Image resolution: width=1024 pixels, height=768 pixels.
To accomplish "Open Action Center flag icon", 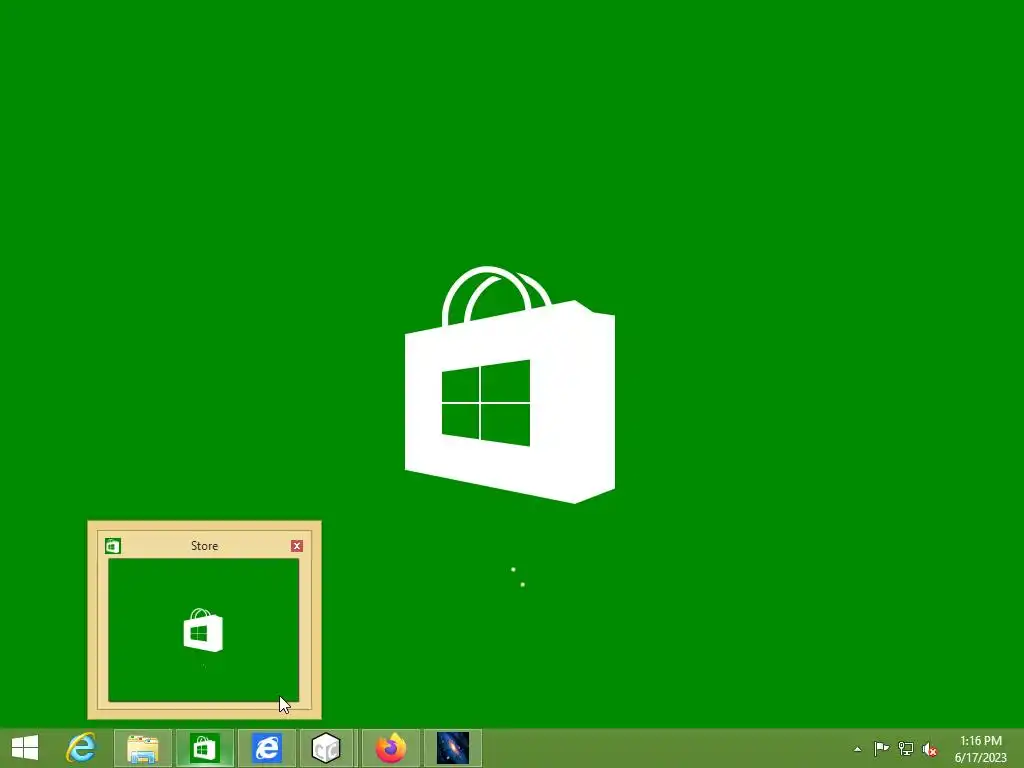I will coord(881,748).
